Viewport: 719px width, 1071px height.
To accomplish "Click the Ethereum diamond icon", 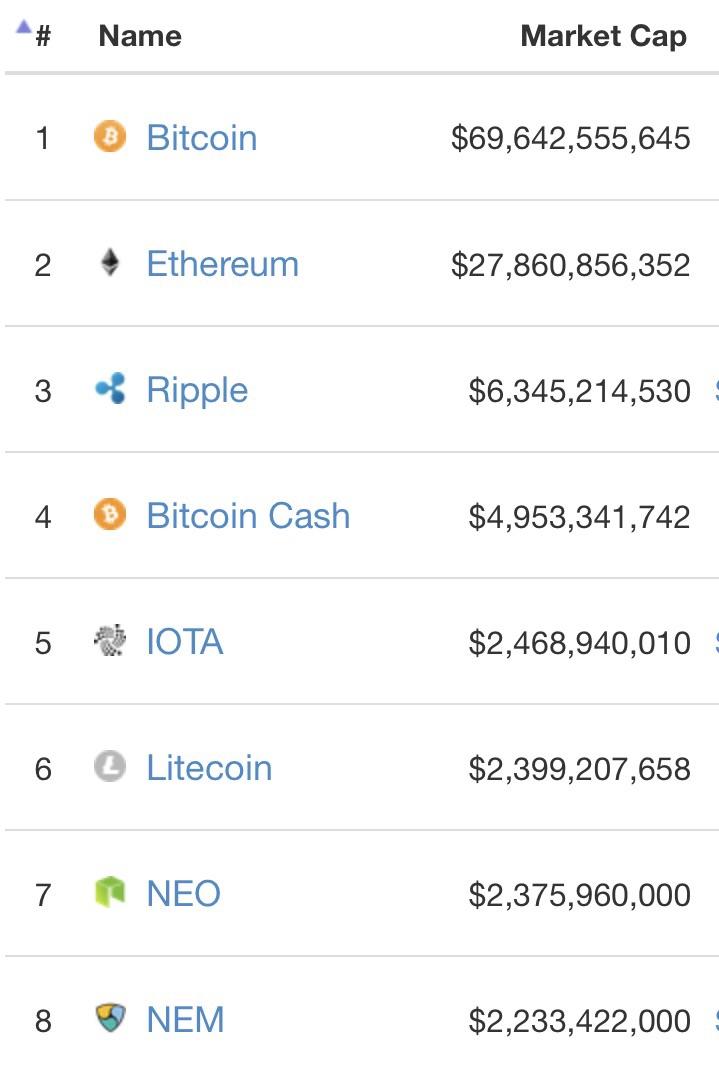I will (112, 263).
